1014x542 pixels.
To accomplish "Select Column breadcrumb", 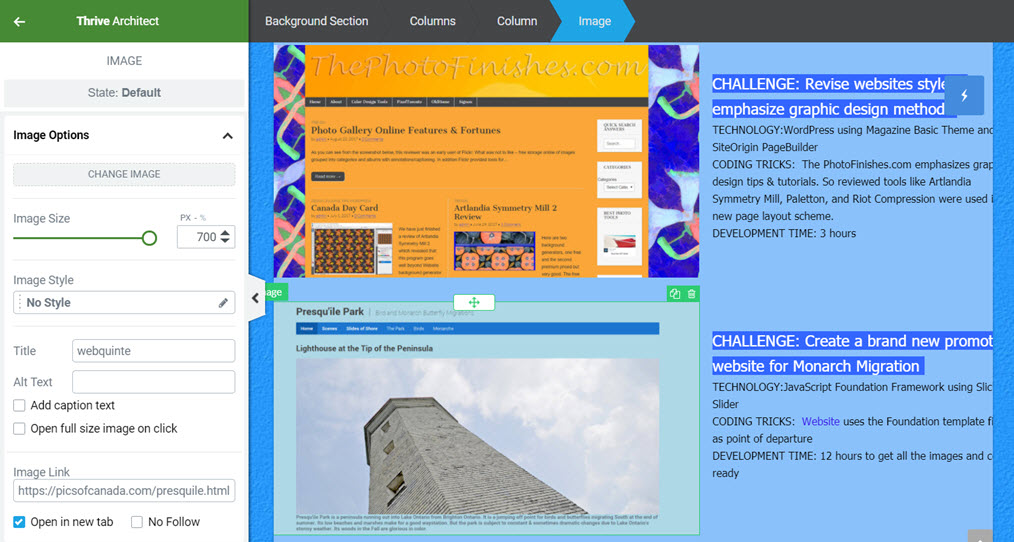I will pyautogui.click(x=517, y=21).
